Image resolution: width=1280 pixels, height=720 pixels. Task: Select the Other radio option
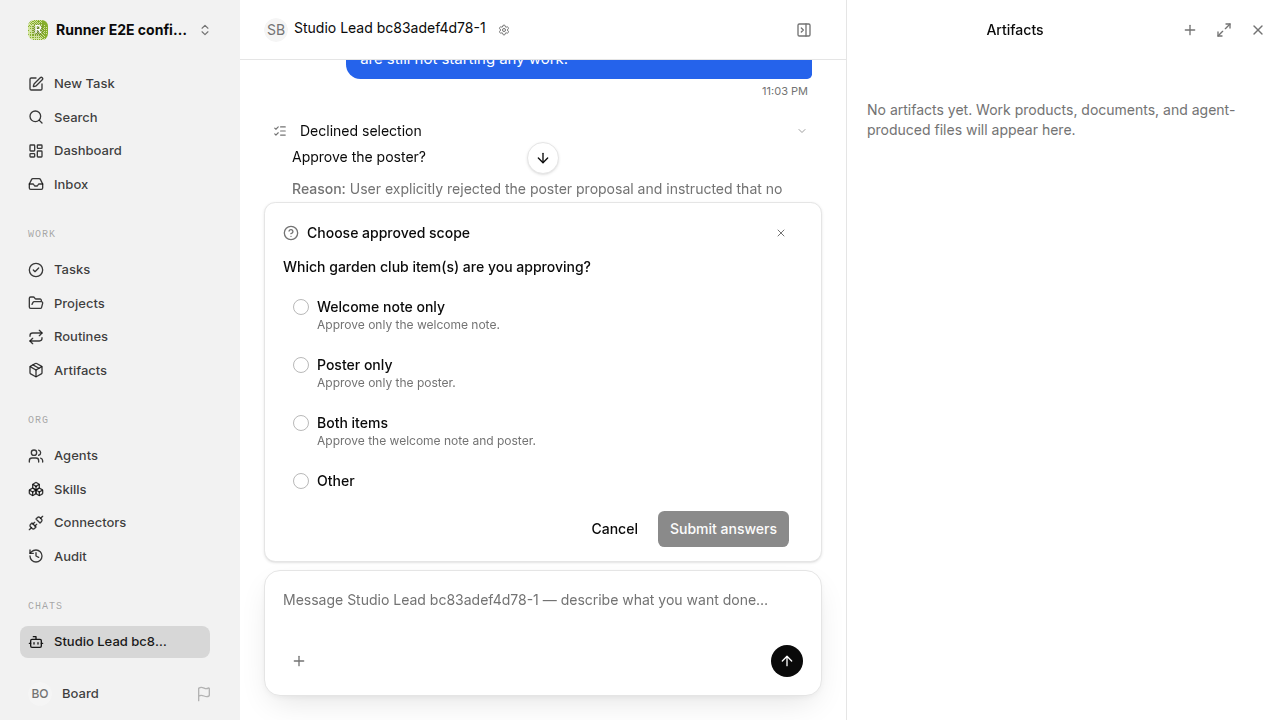click(x=301, y=481)
